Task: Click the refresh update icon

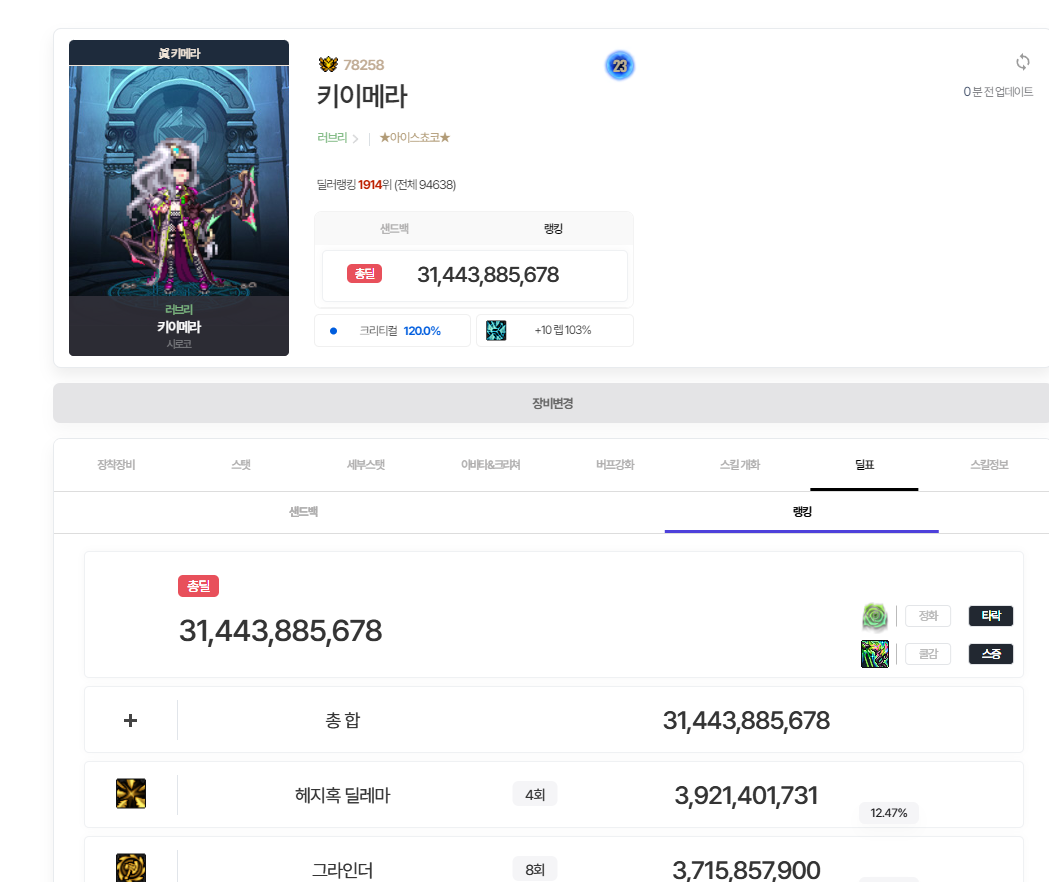Action: pos(1022,62)
